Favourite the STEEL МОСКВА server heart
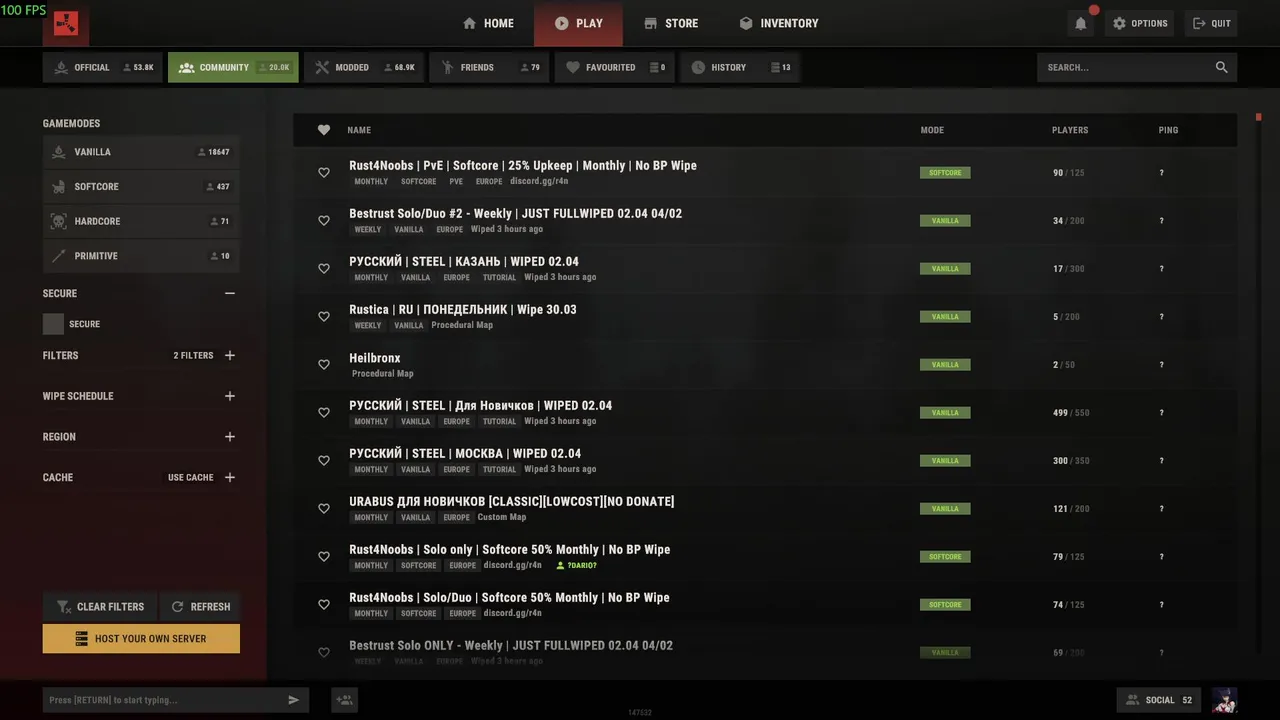The width and height of the screenshot is (1280, 720). (x=324, y=461)
